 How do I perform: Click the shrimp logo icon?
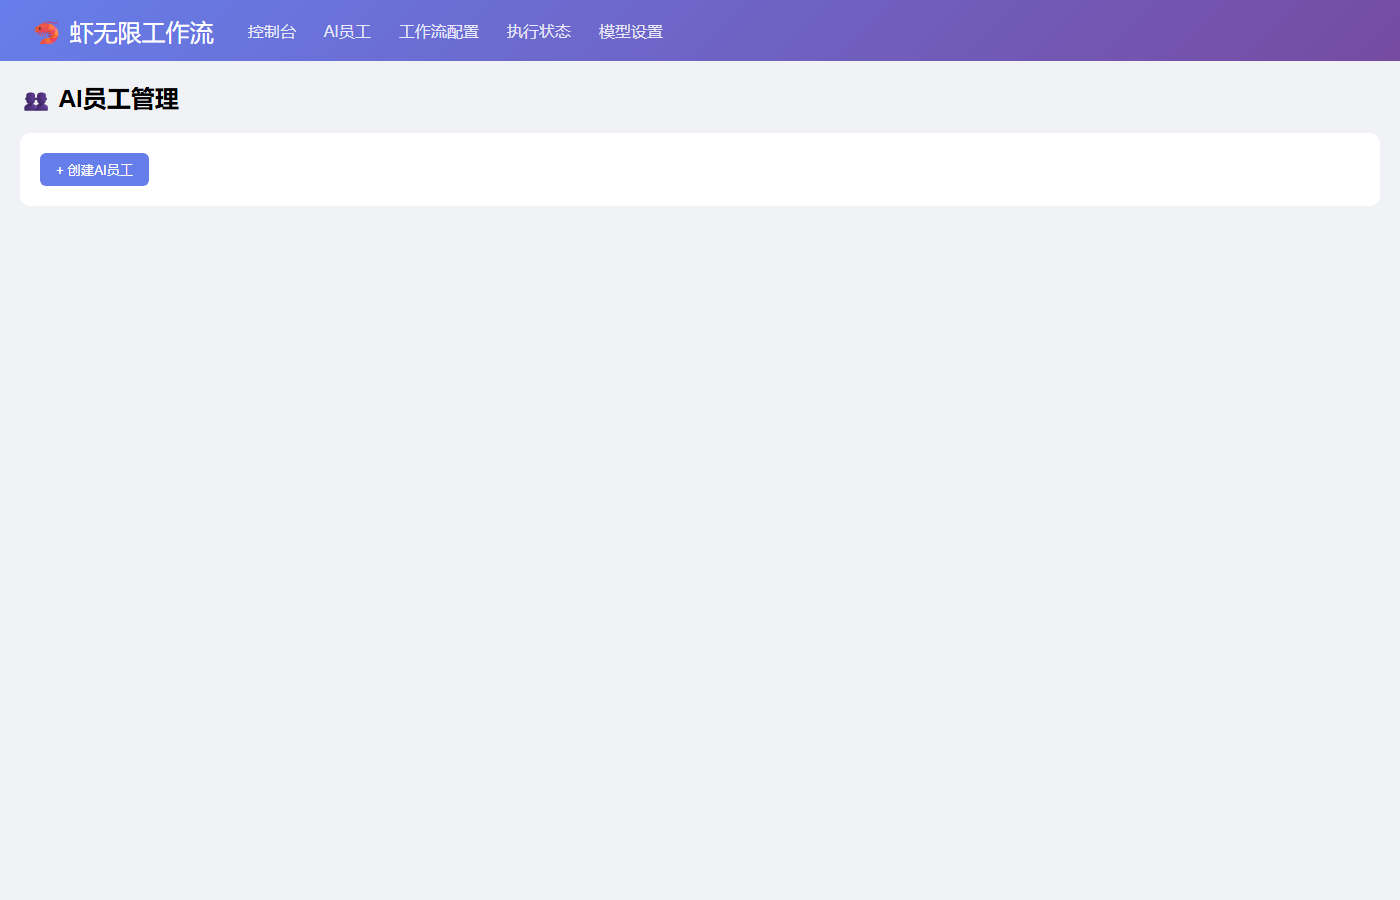(46, 32)
